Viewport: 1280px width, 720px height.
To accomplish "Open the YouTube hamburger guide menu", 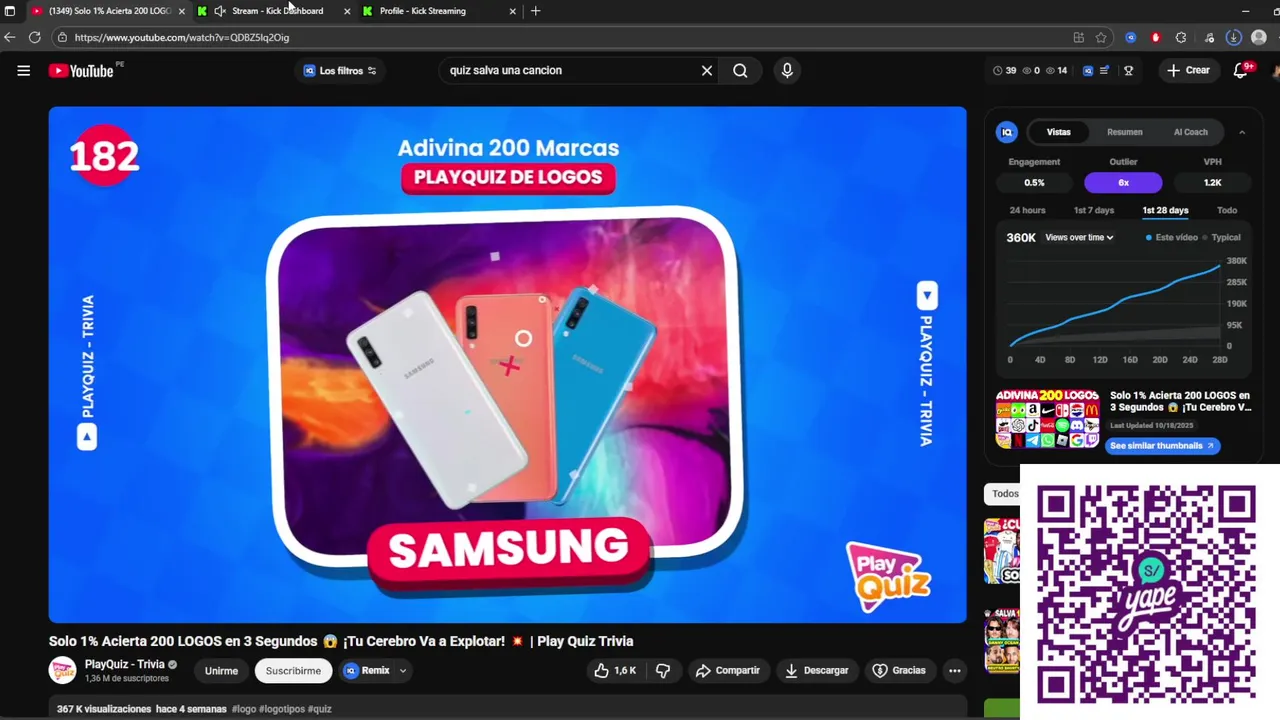I will tap(23, 71).
